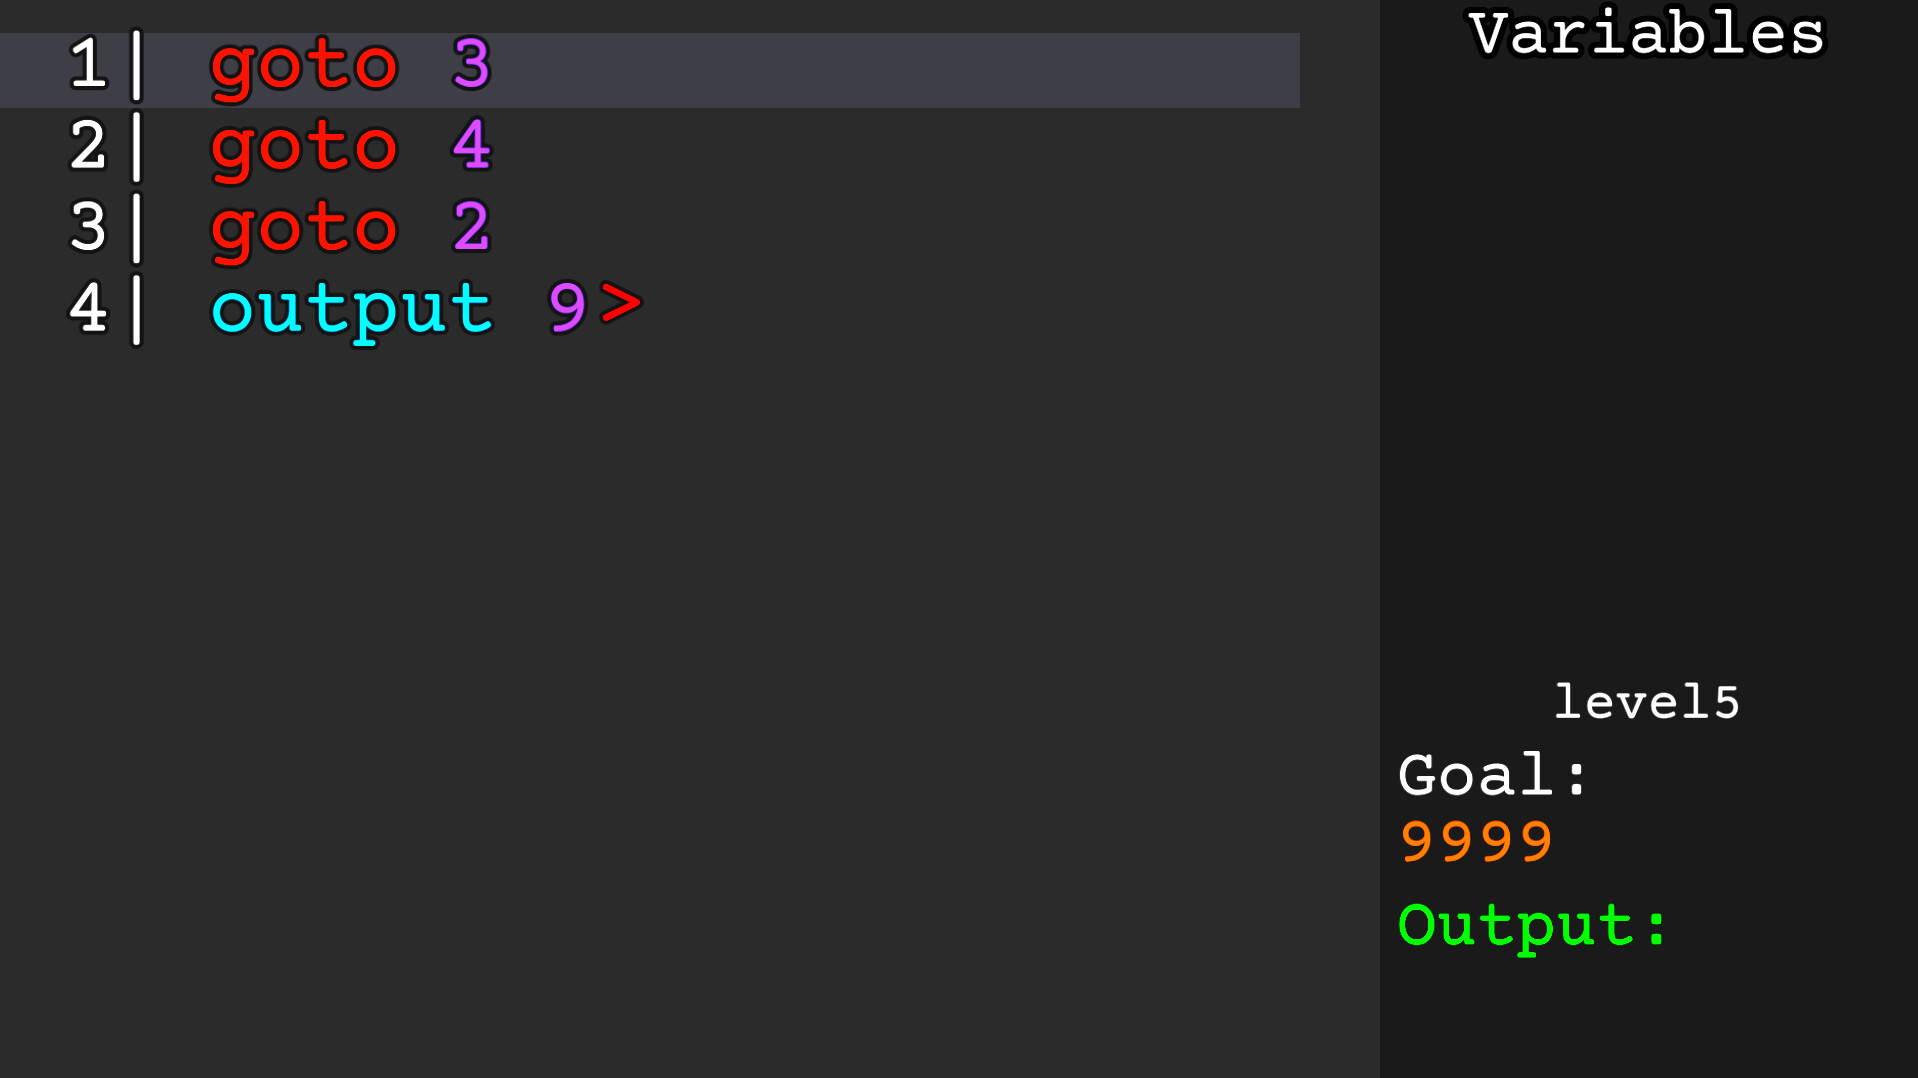Click line number 2 in the gutter
Viewport: 1918px width, 1078px height.
coord(88,146)
